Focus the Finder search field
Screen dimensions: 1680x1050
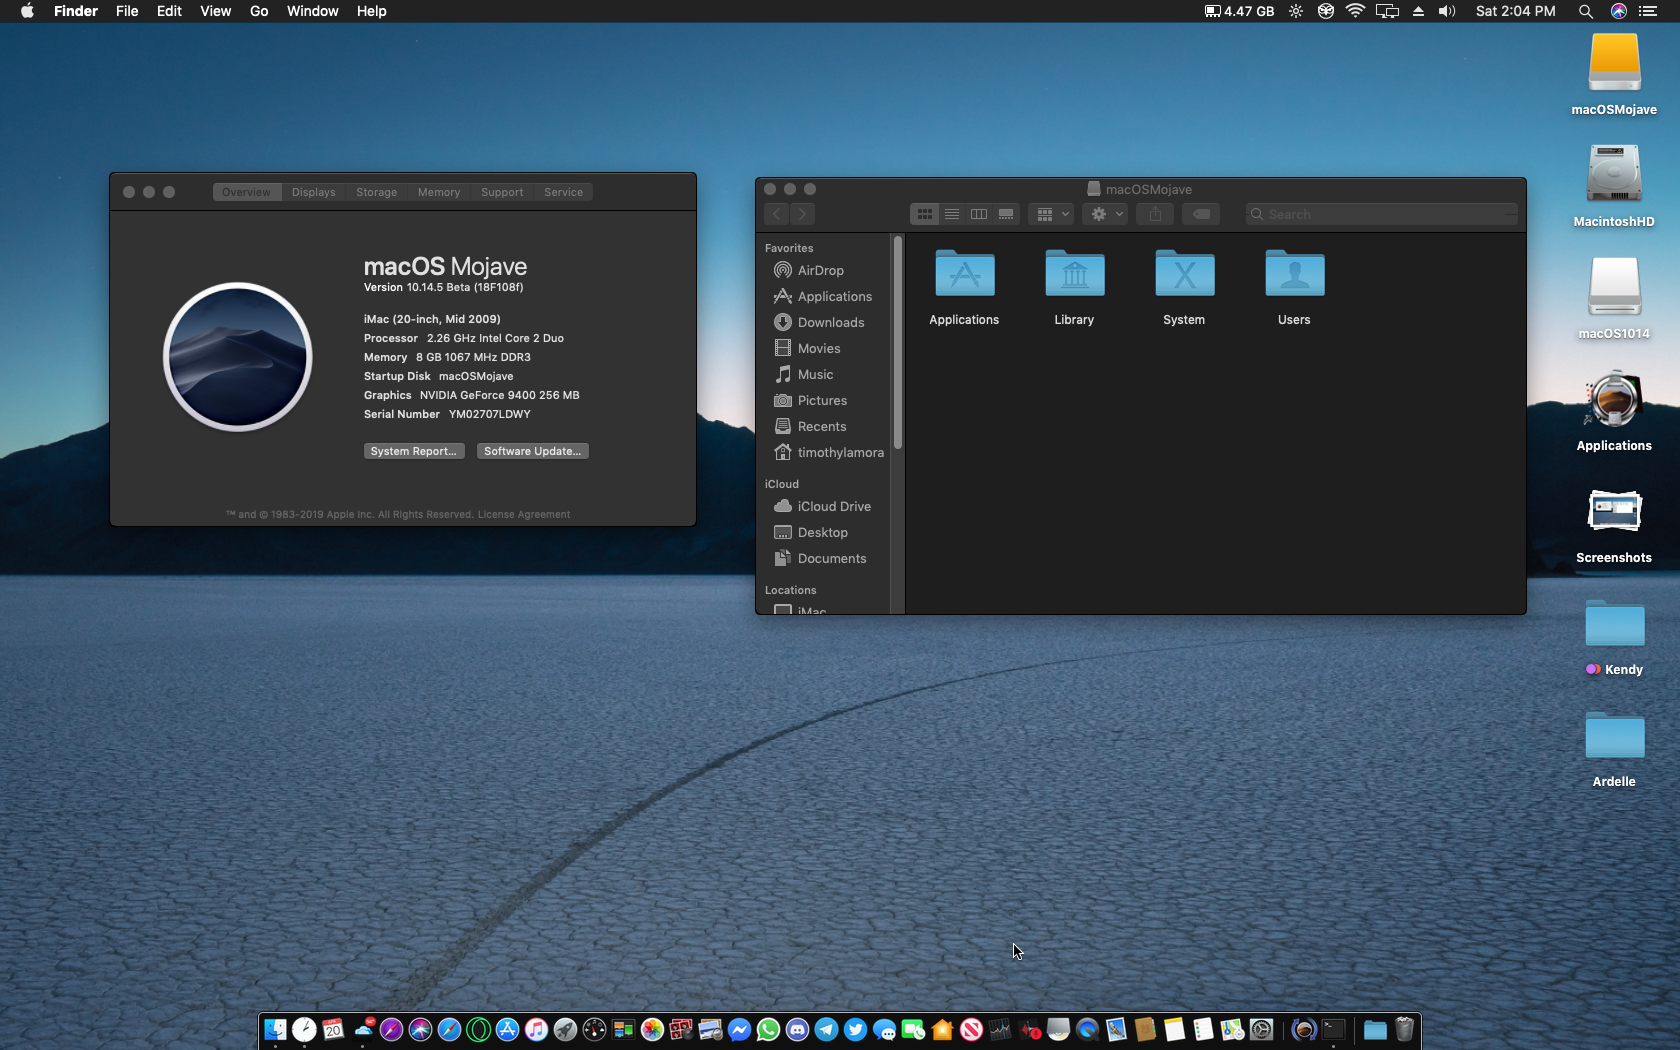pos(1382,214)
